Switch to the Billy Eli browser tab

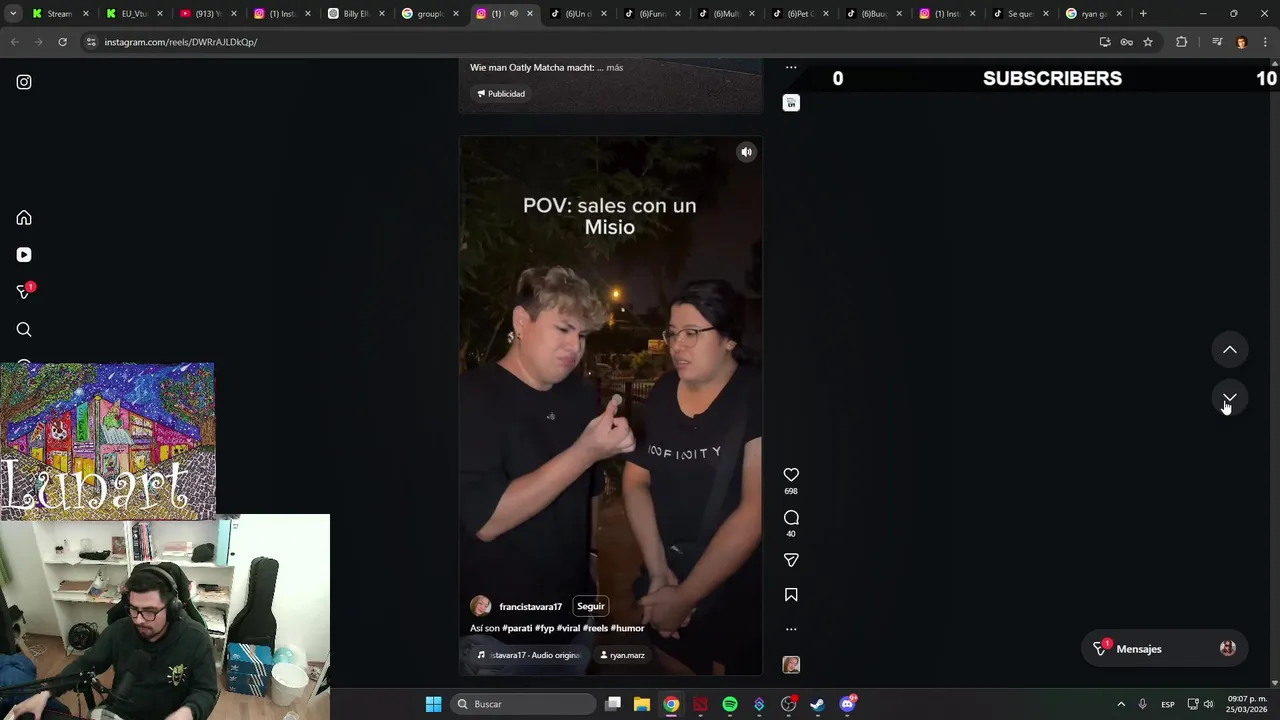pyautogui.click(x=355, y=14)
